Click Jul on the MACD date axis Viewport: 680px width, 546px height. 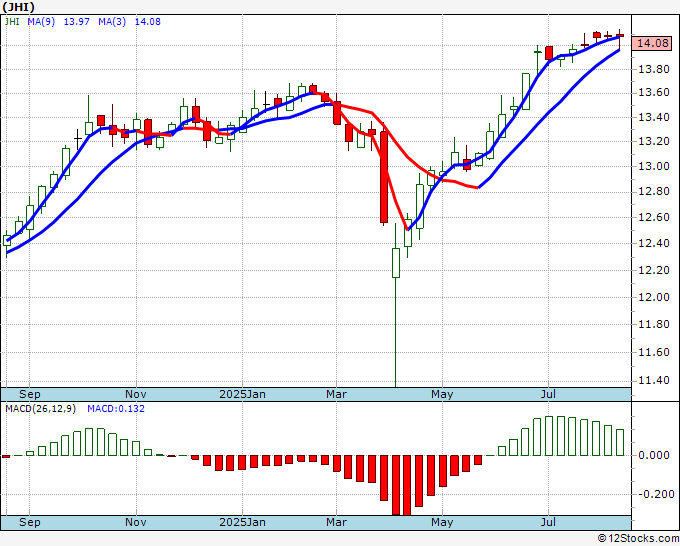[549, 522]
